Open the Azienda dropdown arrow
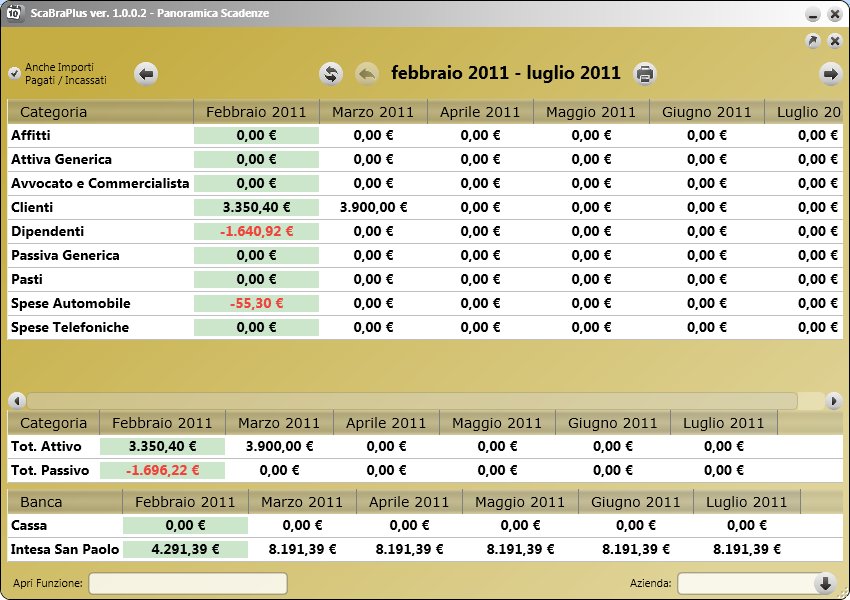850x600 pixels. [825, 583]
